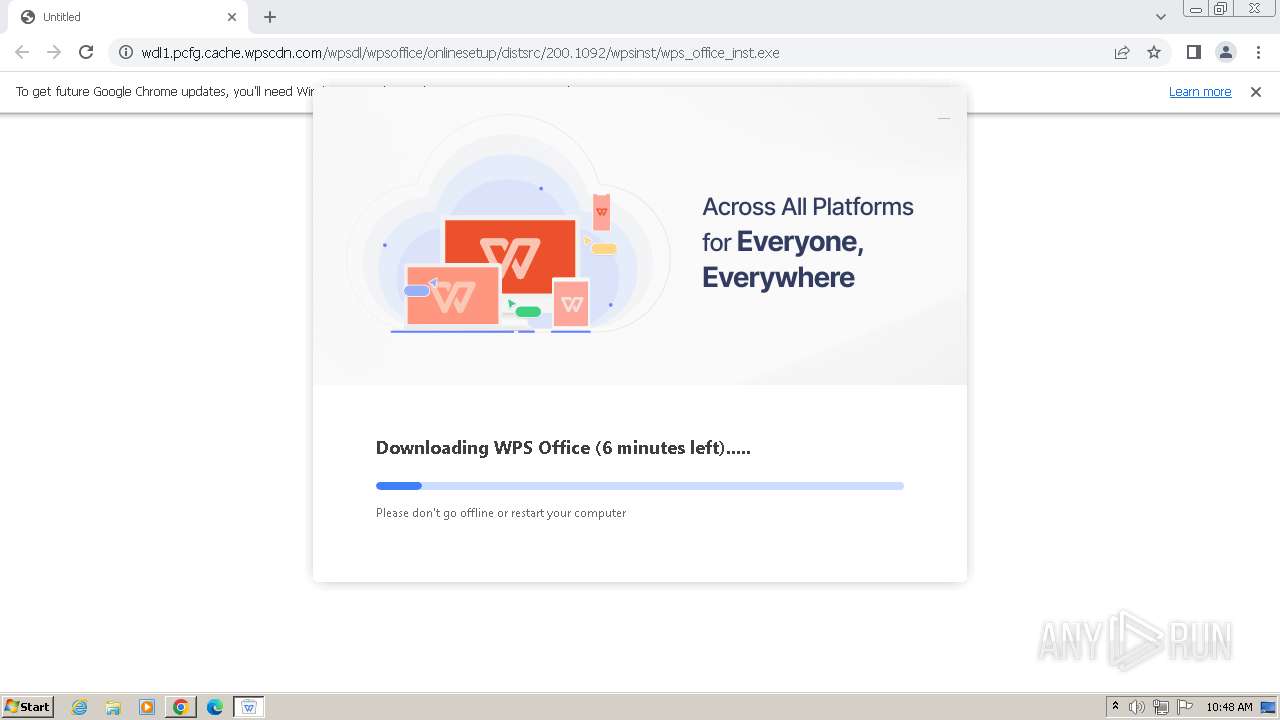Click 'Downloading WPS Office (6 minutes left)' text
Viewport: 1280px width, 720px height.
563,448
